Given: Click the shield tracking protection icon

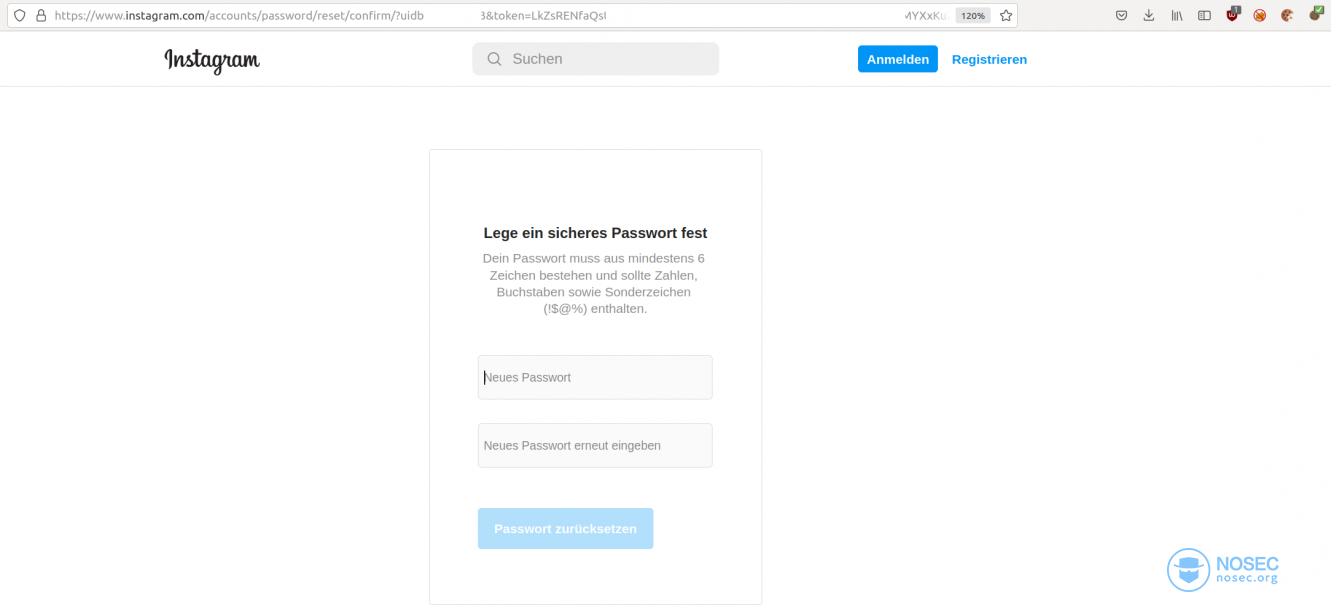Looking at the screenshot, I should coord(19,15).
